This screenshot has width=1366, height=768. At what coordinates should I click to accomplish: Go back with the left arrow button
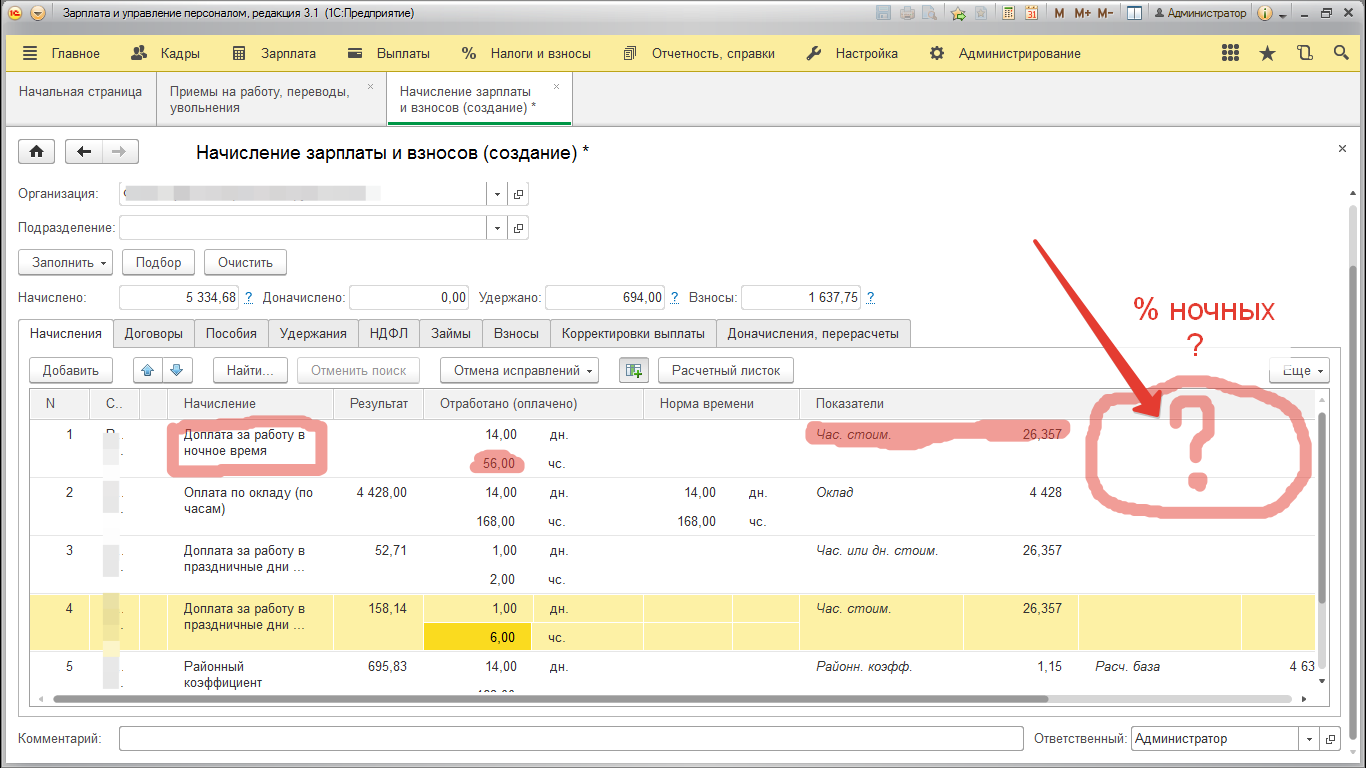tap(84, 151)
